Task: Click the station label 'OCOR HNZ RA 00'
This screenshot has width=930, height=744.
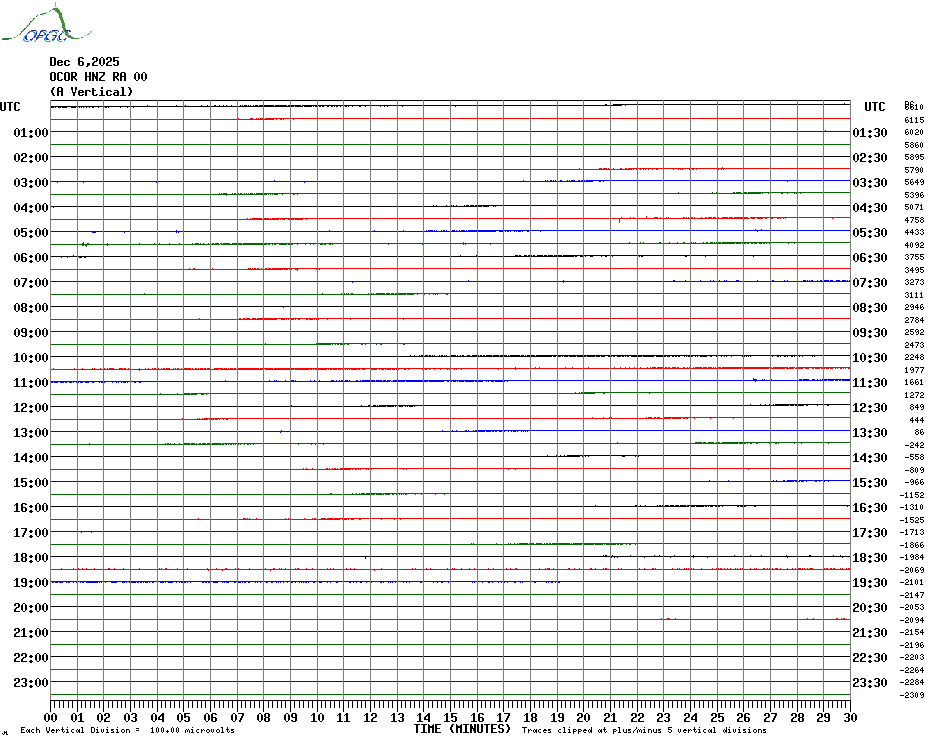Action: pos(98,77)
